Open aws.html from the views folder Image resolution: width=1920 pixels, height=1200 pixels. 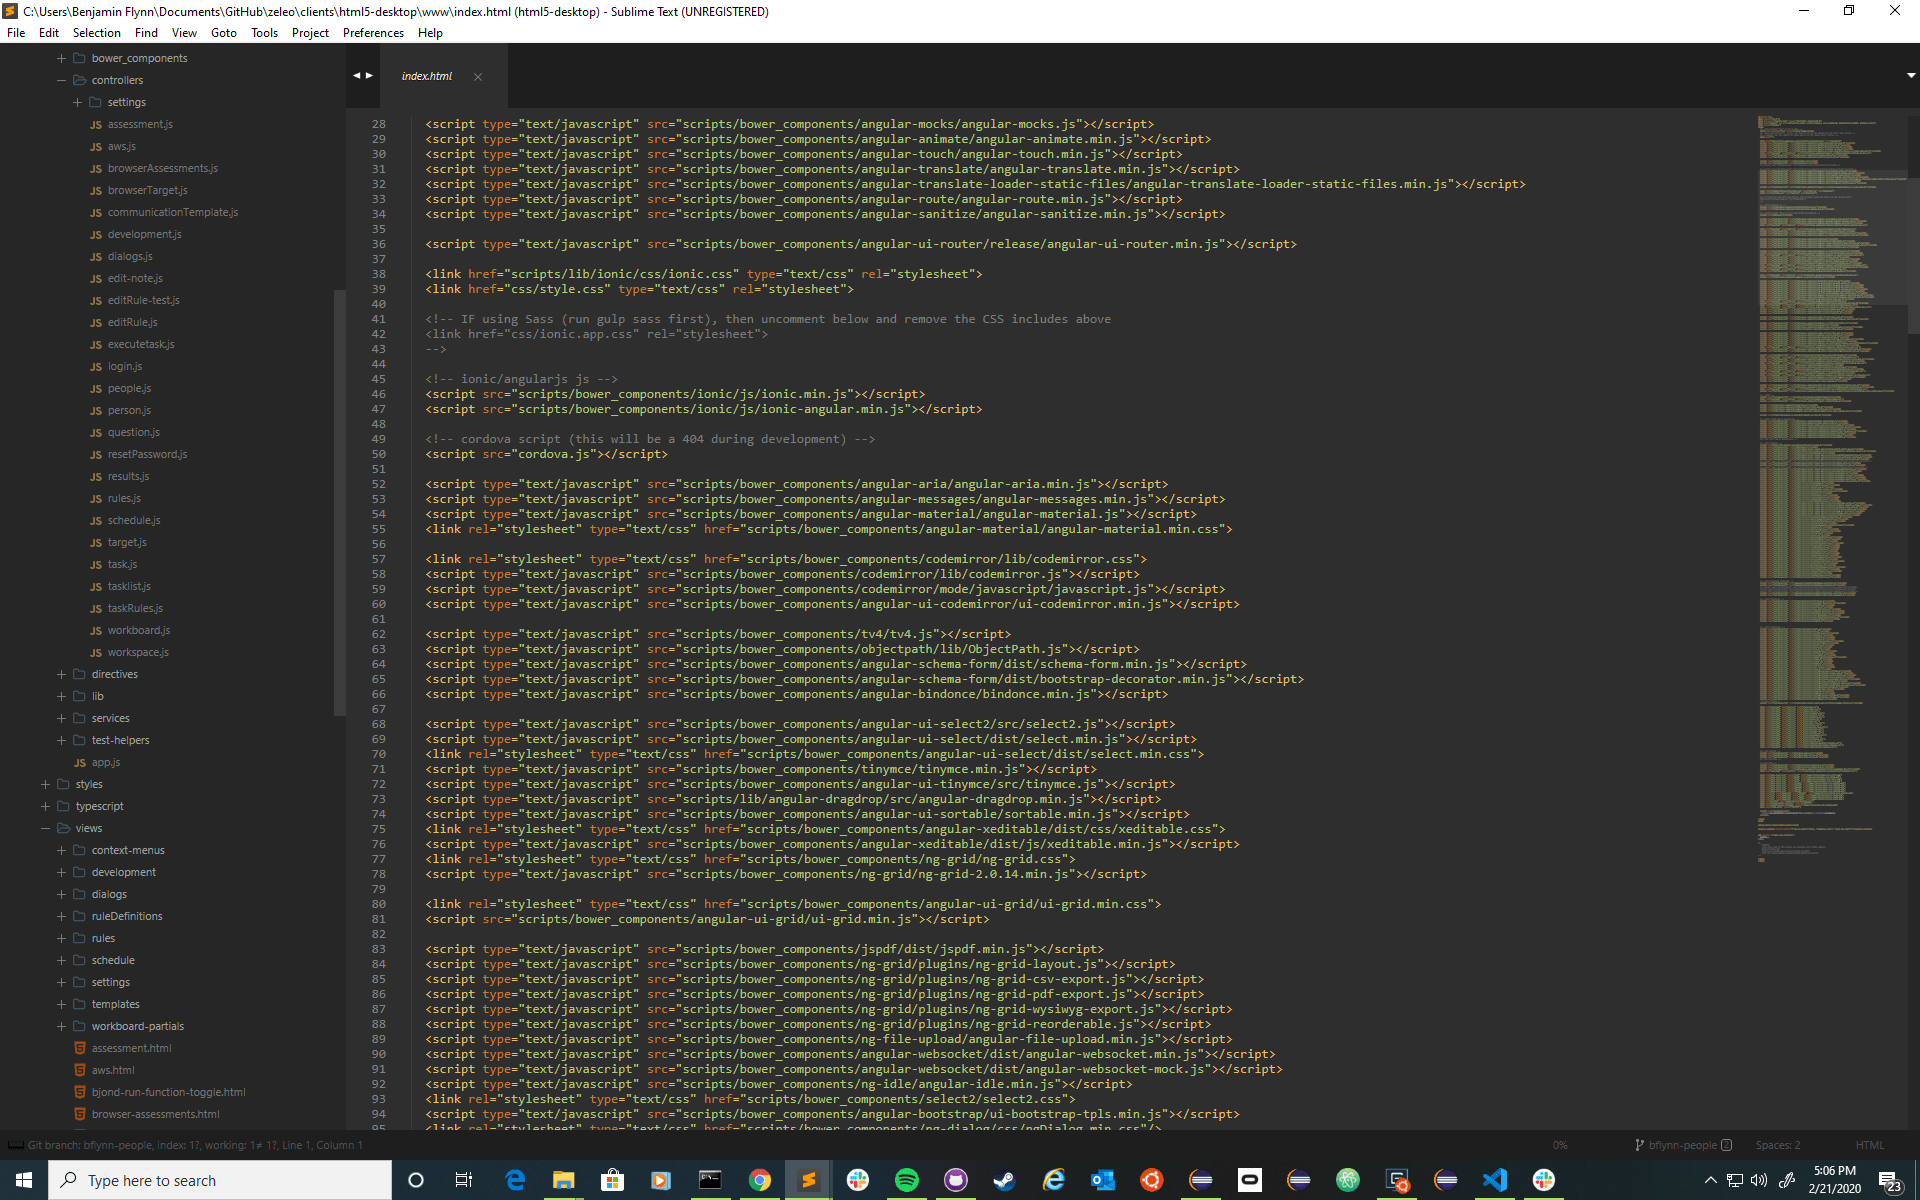(x=113, y=1070)
